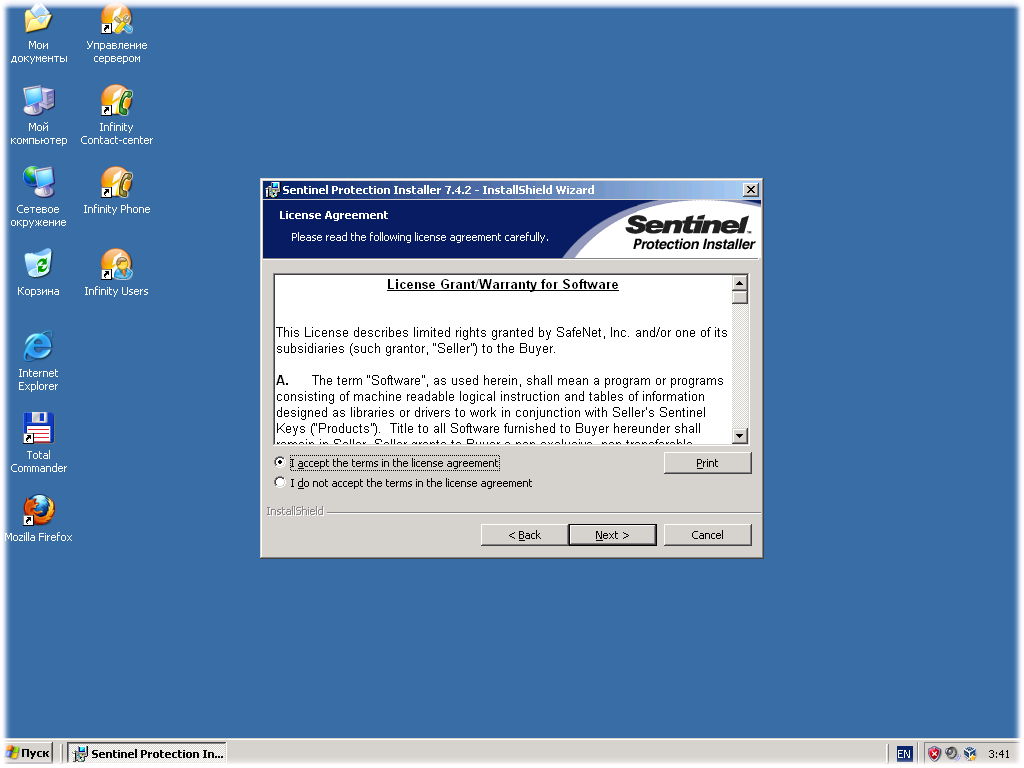Click the taskbar clock showing 3:41
The height and width of the screenshot is (768, 1024).
click(999, 754)
